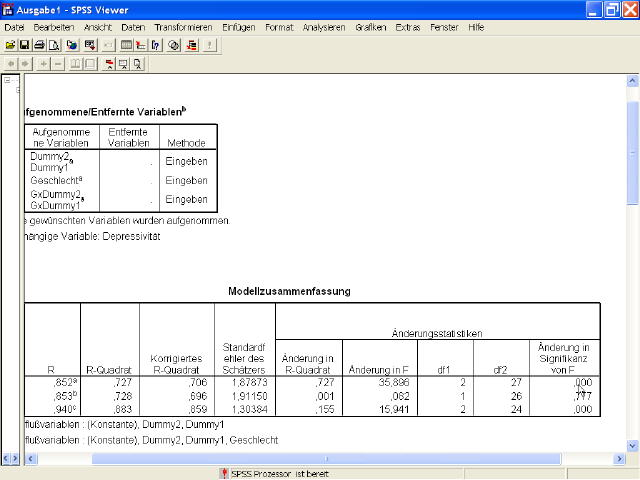This screenshot has width=640, height=480.
Task: Click the Open file toolbar icon
Action: click(x=10, y=45)
